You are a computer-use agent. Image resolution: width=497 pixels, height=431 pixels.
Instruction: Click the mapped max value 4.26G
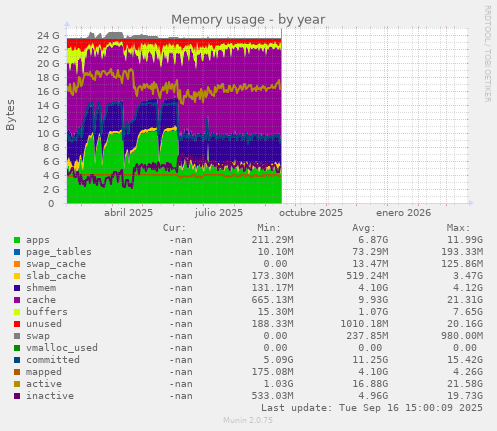[x=468, y=372]
